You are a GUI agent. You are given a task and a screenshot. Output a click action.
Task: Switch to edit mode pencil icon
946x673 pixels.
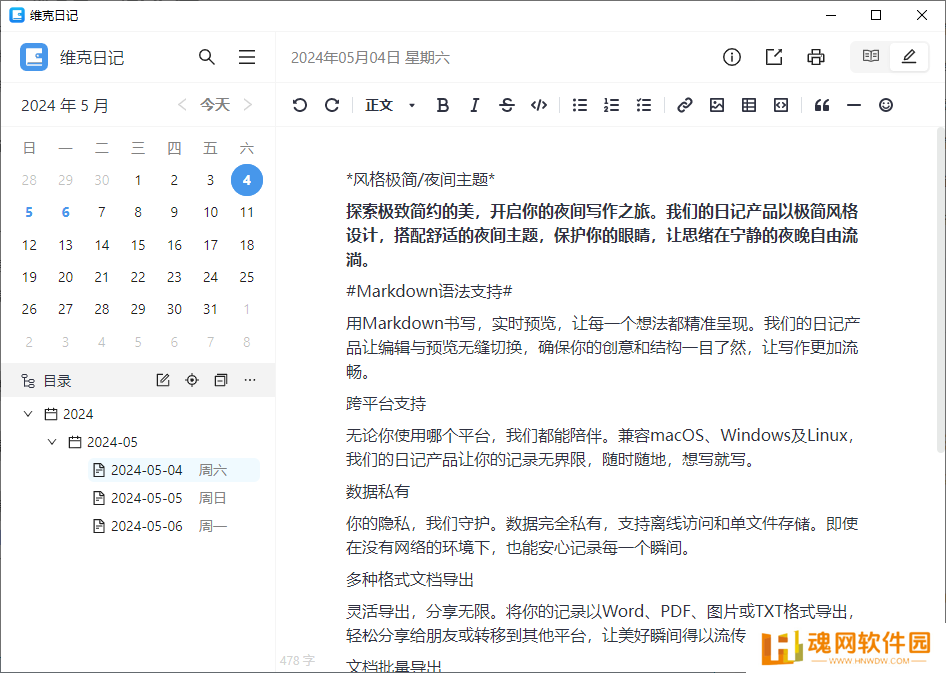click(x=909, y=57)
